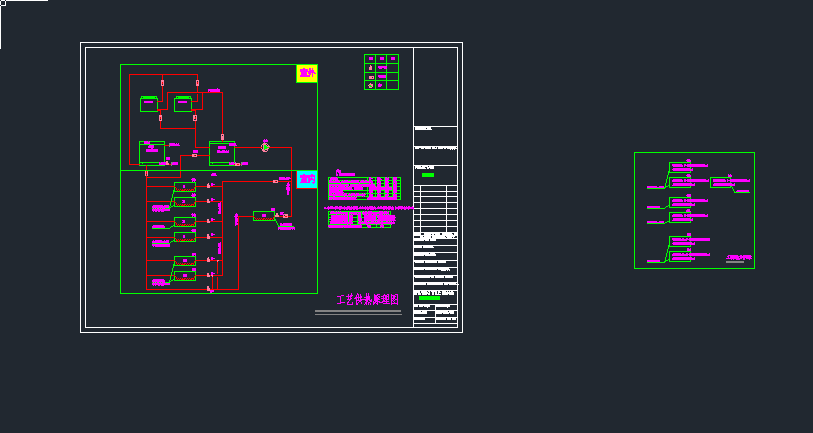Click the upper magenta notes table
This screenshot has height=433, width=813.
pos(364,189)
